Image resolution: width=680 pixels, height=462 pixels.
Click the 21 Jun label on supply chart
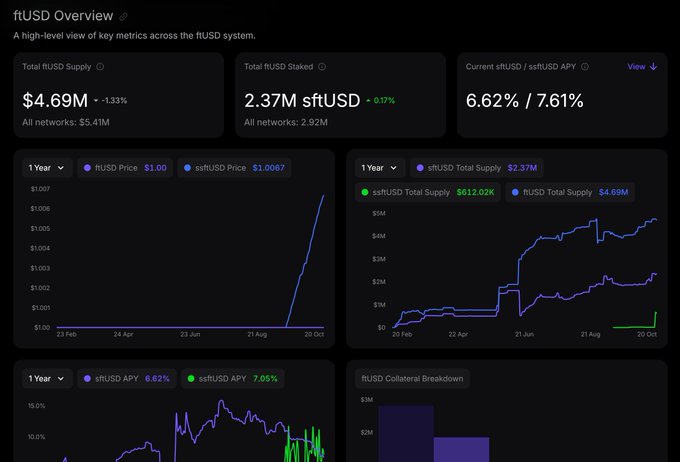[x=524, y=334]
